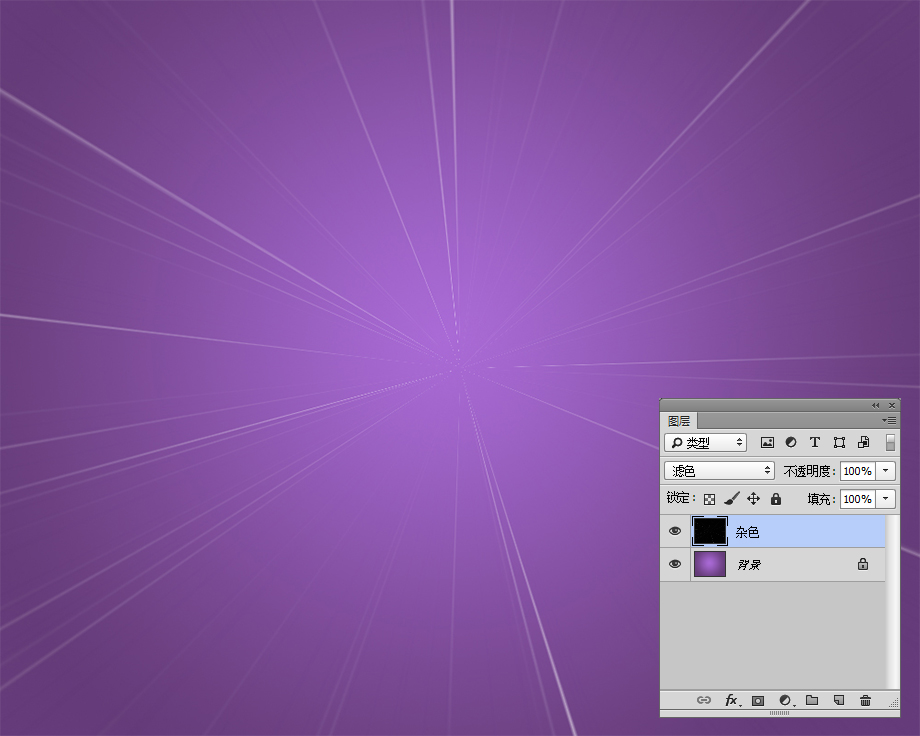
Task: Open the opacity slider dropdown arrow
Action: [885, 471]
